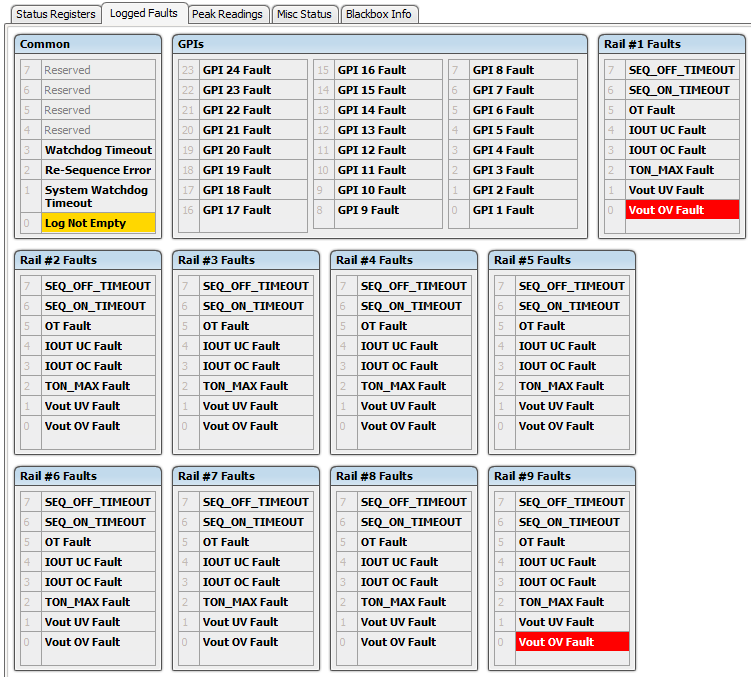Open the Misc Status tab
The image size is (751, 677).
coord(304,14)
